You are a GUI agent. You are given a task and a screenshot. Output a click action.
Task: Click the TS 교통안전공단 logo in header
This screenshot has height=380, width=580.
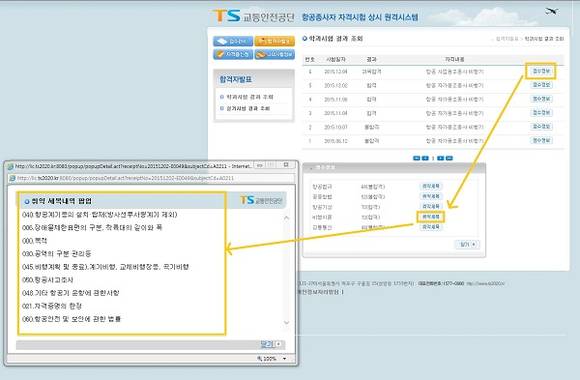click(x=253, y=16)
